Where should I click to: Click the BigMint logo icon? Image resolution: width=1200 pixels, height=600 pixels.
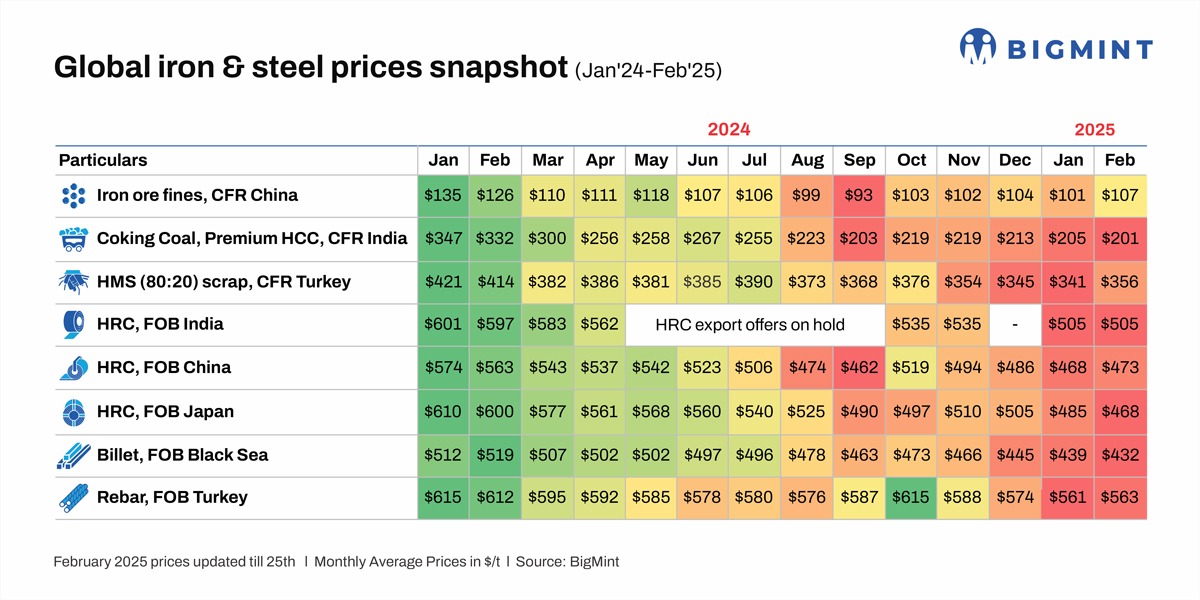978,46
